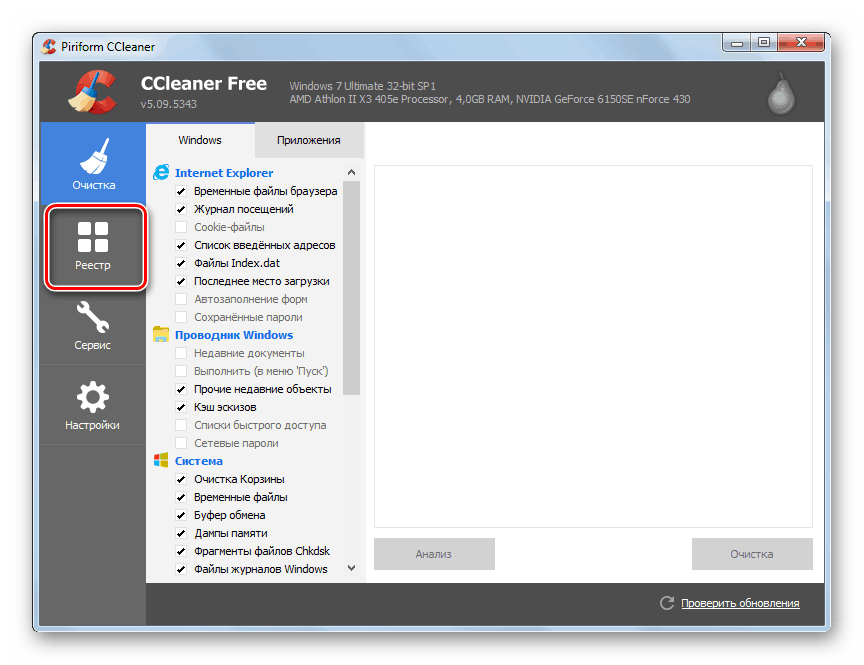
Task: Open the Сервис wrench tools section
Action: [x=93, y=325]
